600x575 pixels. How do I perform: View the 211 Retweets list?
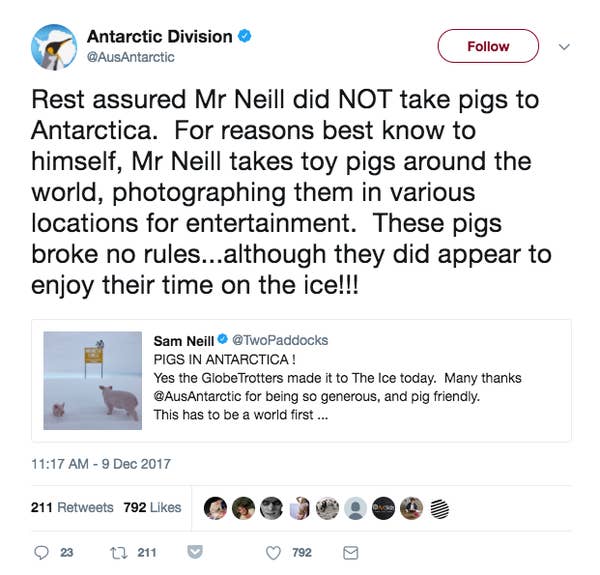(x=72, y=507)
